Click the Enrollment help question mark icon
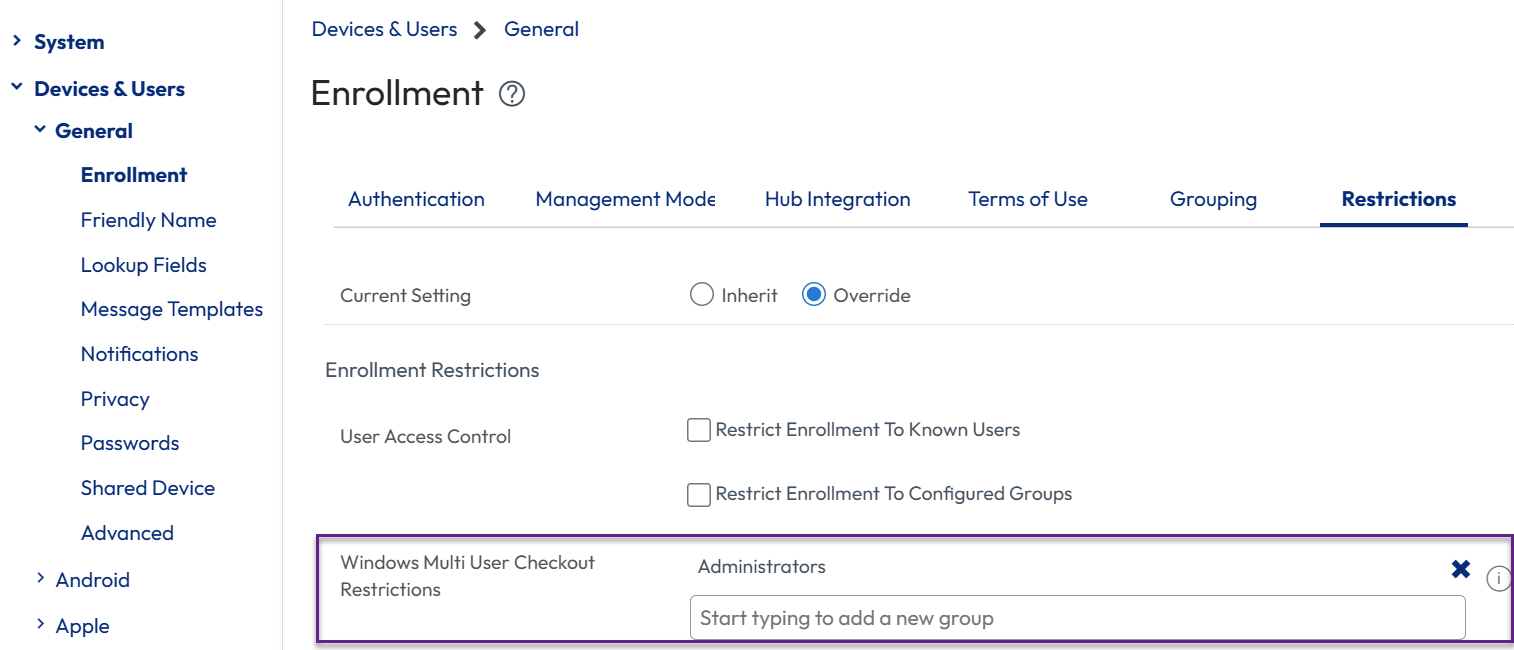This screenshot has height=650, width=1514. (512, 94)
